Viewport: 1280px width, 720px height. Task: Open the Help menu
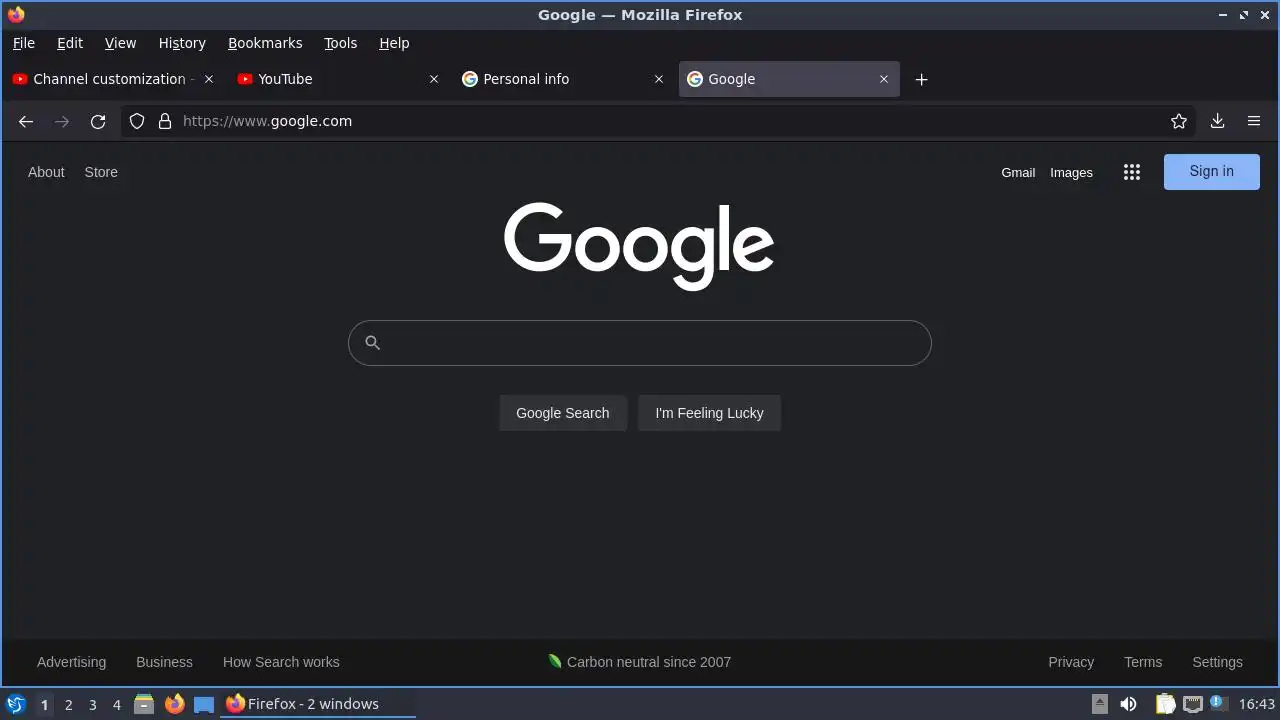tap(394, 43)
